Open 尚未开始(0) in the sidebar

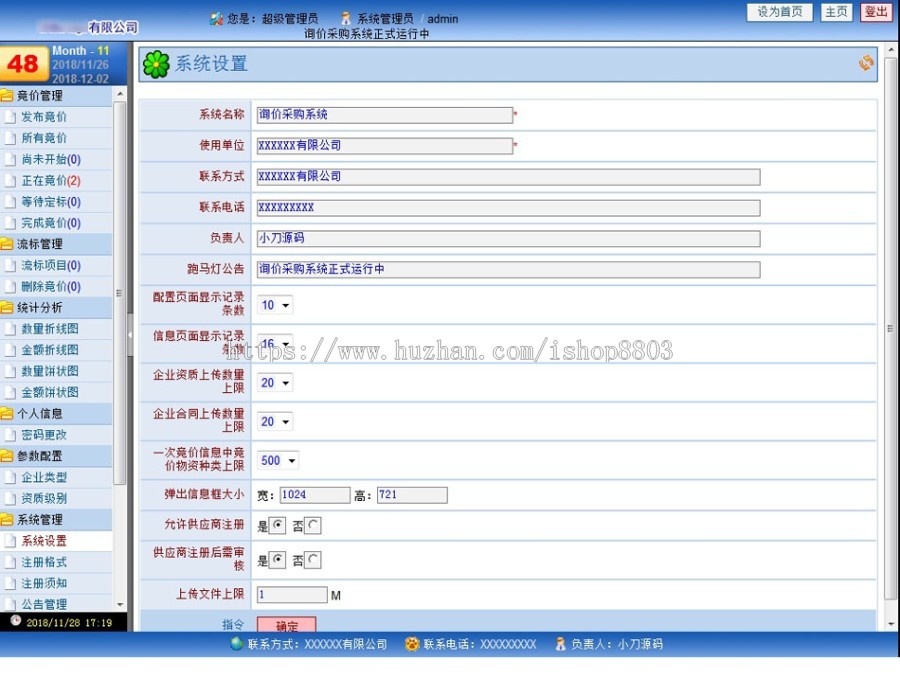tap(51, 160)
